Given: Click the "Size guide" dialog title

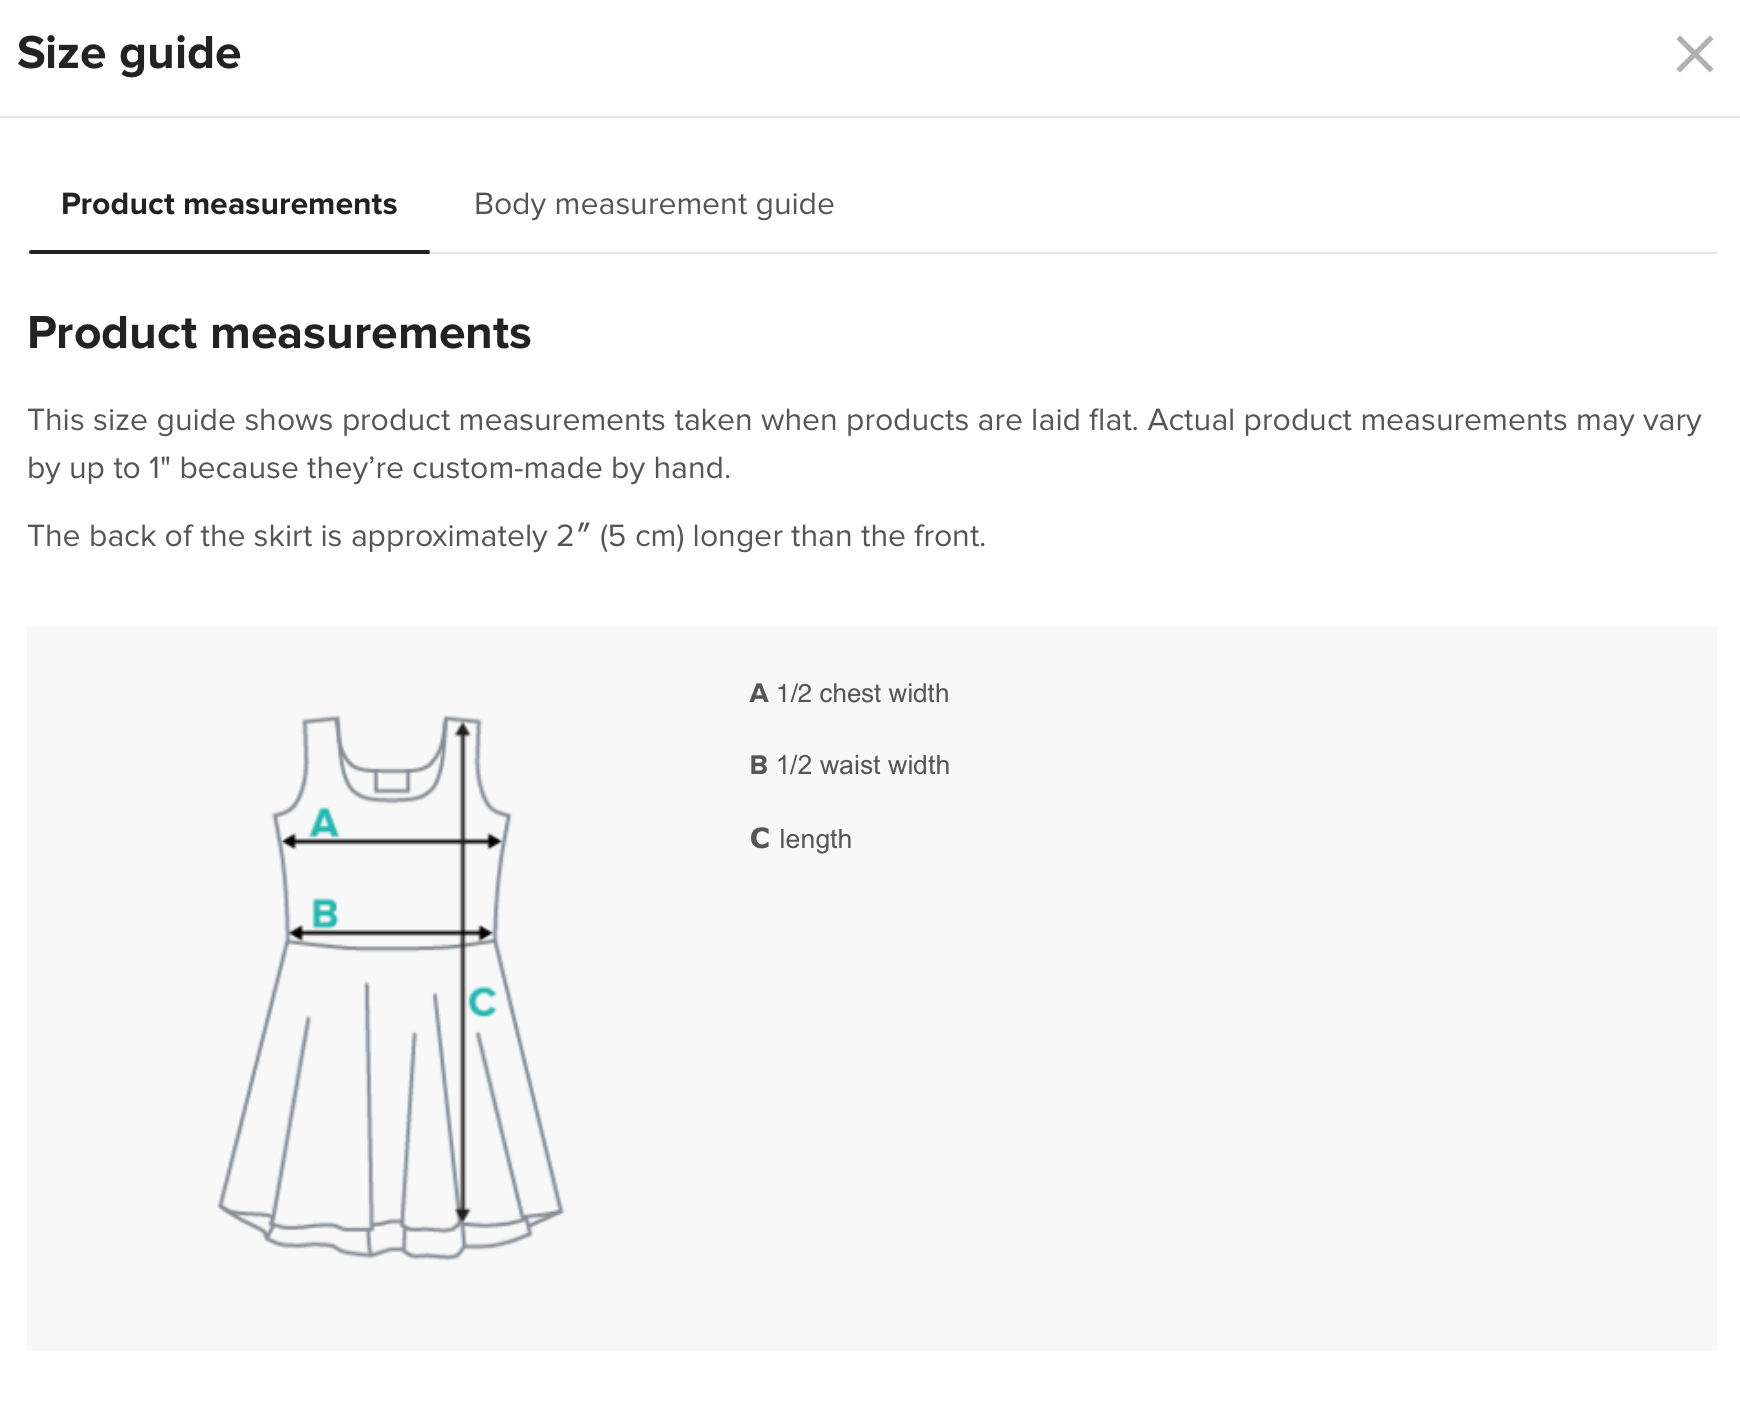Looking at the screenshot, I should (129, 54).
